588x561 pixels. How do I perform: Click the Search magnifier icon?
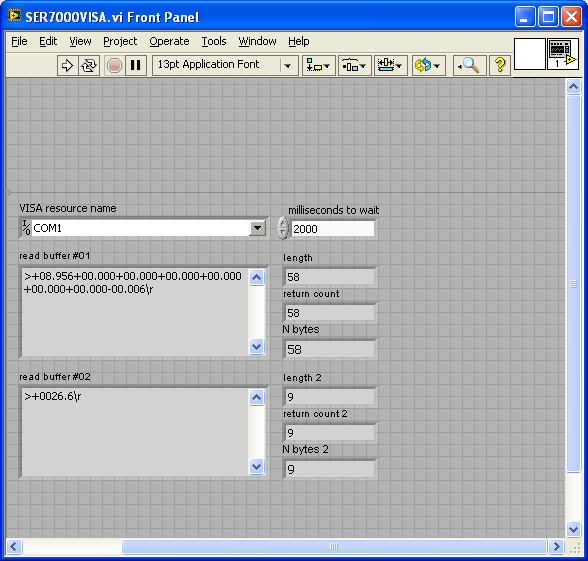point(470,66)
